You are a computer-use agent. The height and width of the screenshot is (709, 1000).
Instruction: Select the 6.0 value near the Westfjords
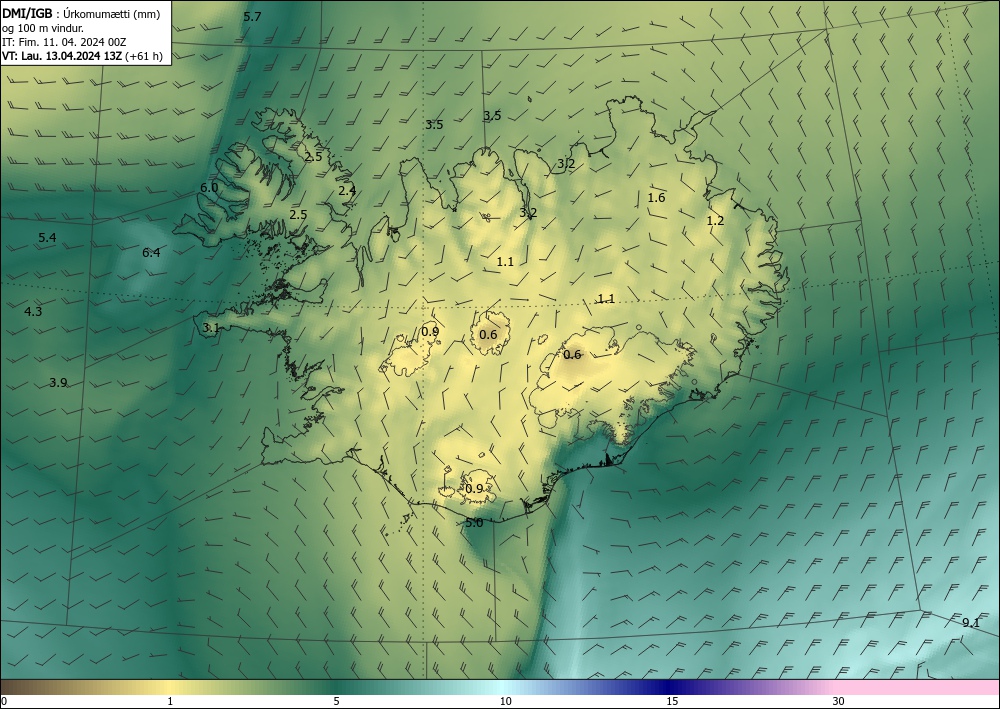click(209, 187)
